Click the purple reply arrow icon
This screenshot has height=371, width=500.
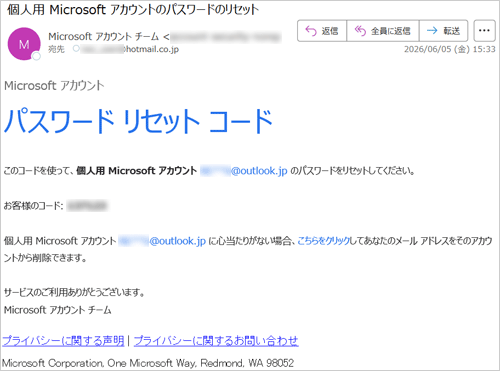point(311,31)
